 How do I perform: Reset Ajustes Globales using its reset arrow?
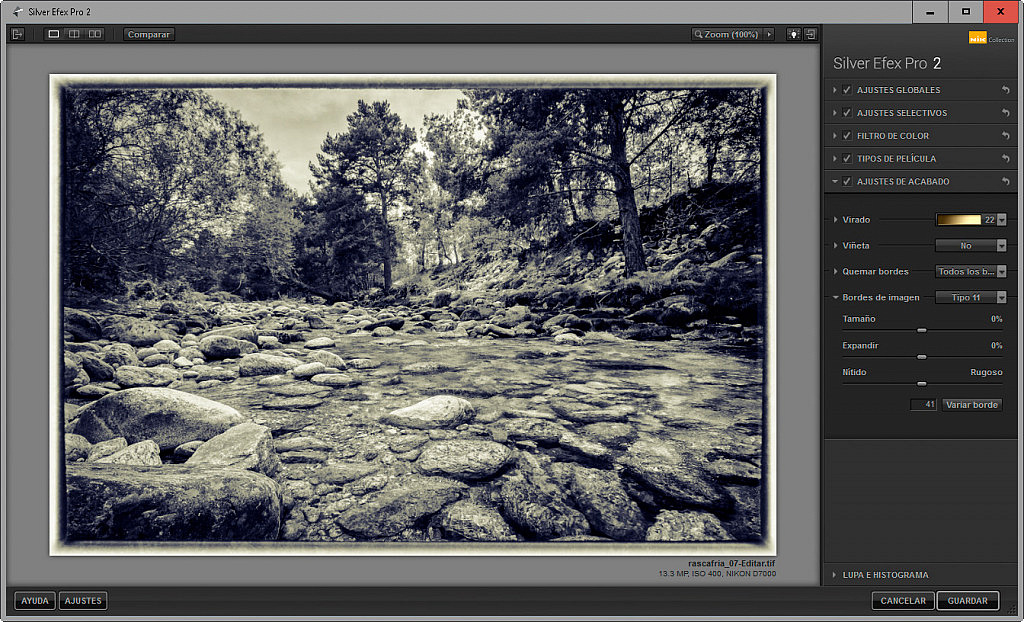tap(1006, 90)
